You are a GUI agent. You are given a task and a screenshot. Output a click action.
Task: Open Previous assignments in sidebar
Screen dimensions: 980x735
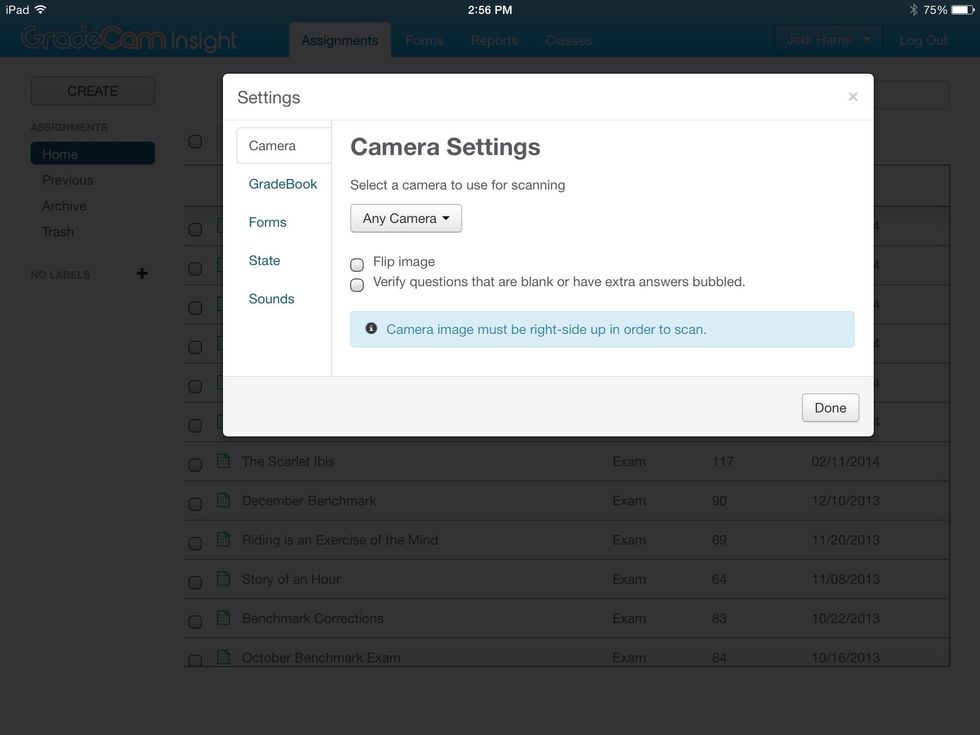68,180
